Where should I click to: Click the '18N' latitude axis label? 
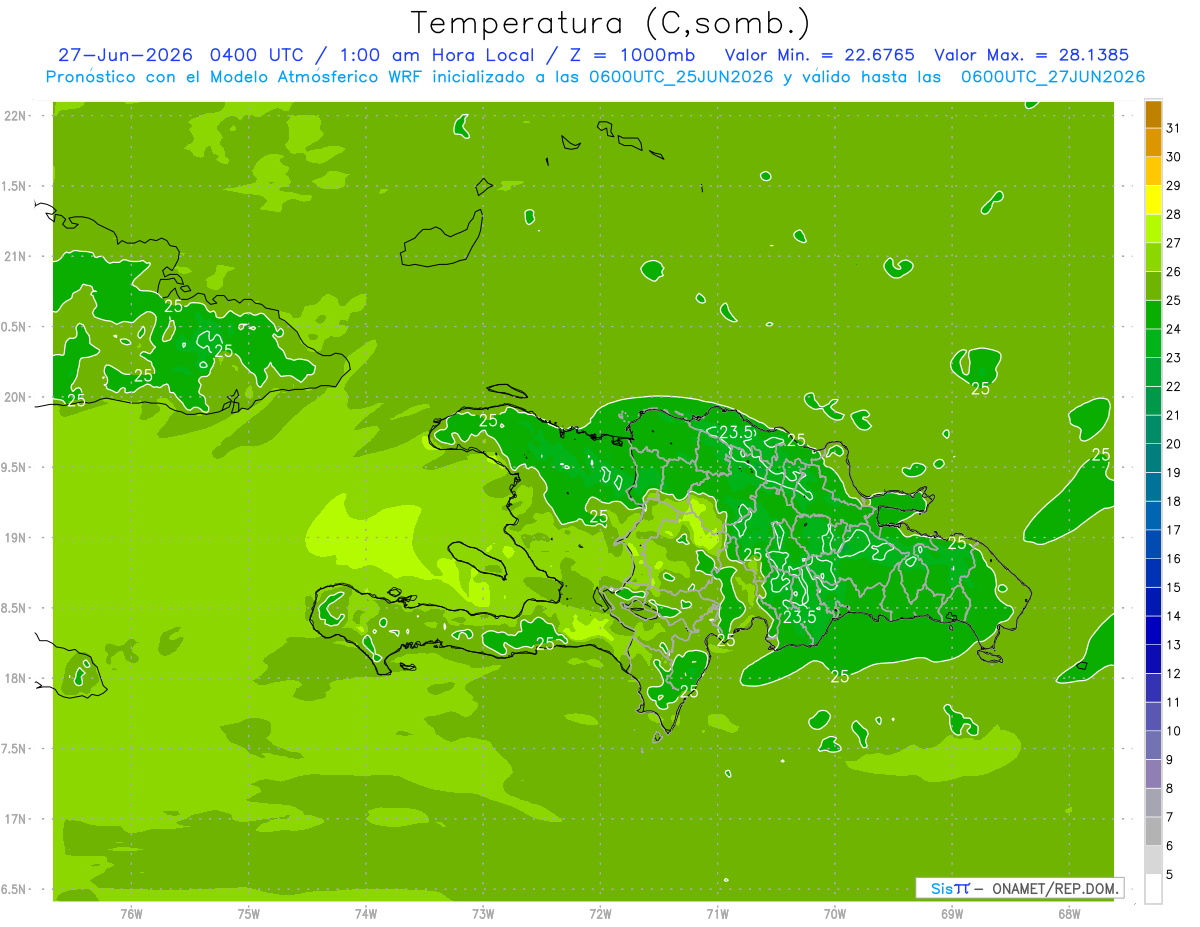point(15,679)
